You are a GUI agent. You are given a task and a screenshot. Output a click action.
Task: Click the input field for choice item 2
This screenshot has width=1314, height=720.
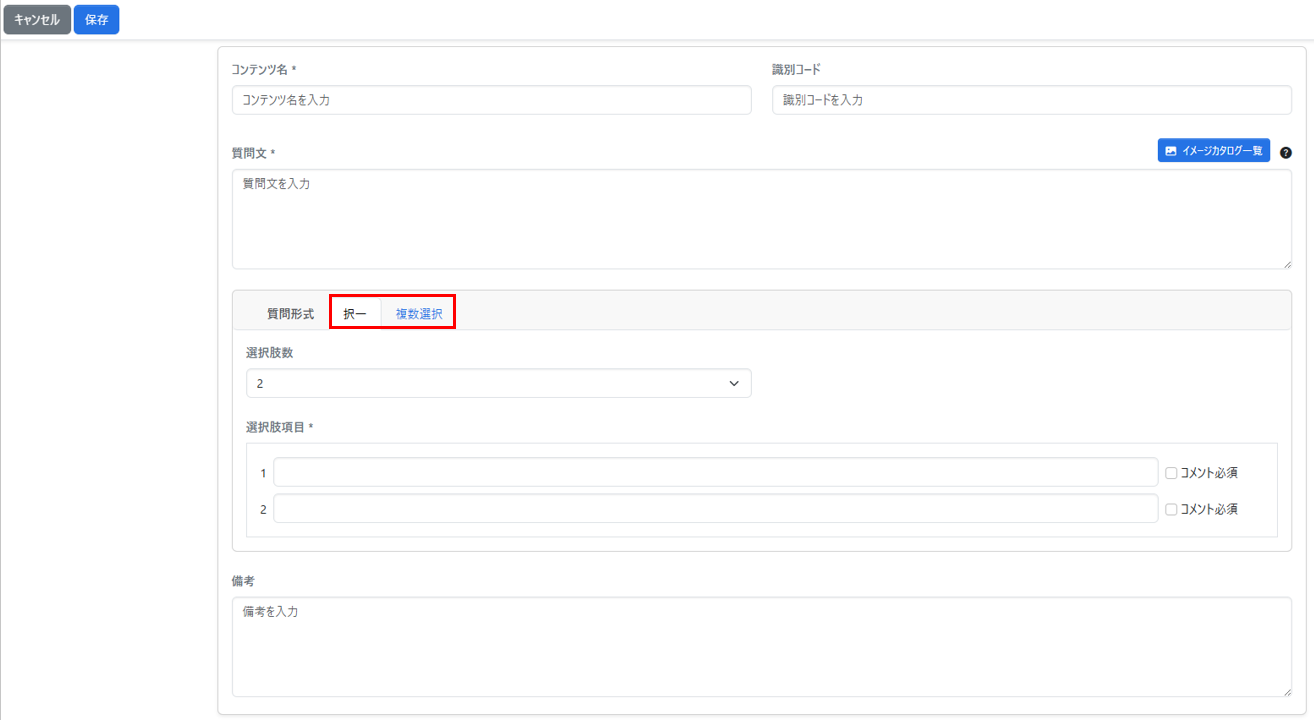[x=715, y=509]
